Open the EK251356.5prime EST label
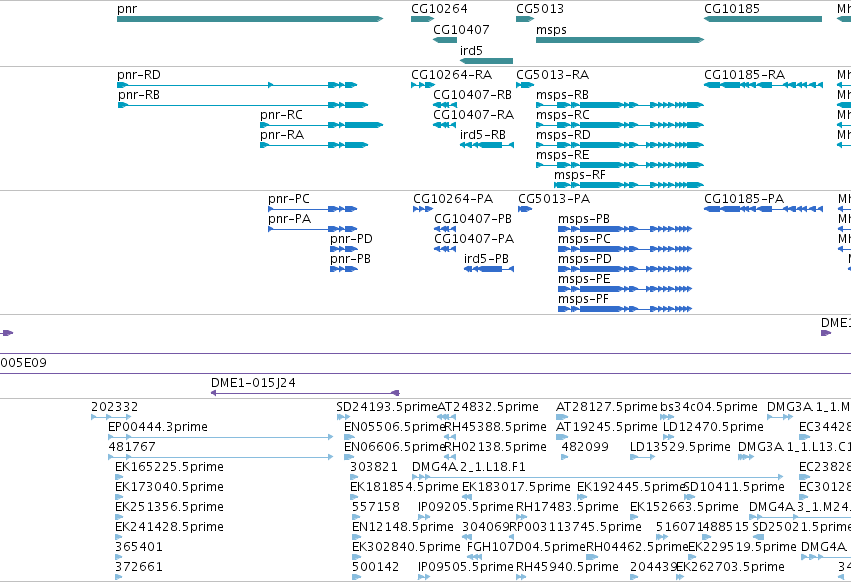Screen dimensions: 851x582 169,507
